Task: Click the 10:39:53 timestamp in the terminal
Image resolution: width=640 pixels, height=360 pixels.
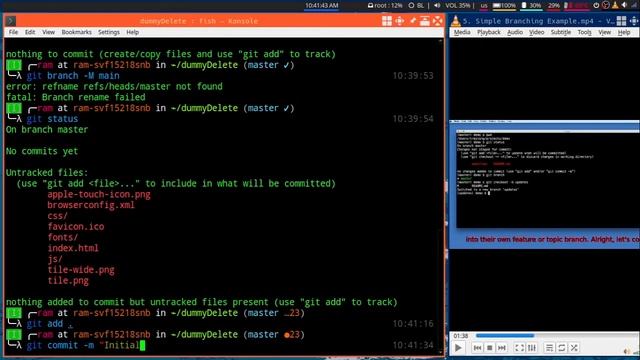Action: pyautogui.click(x=413, y=76)
